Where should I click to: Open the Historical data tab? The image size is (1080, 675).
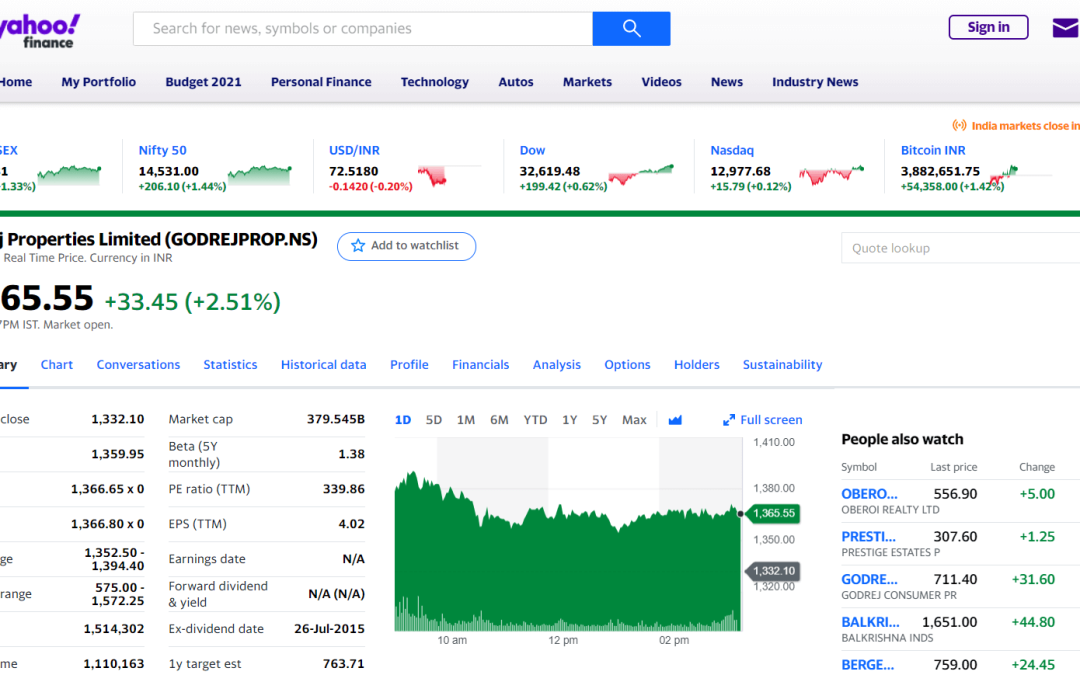324,364
